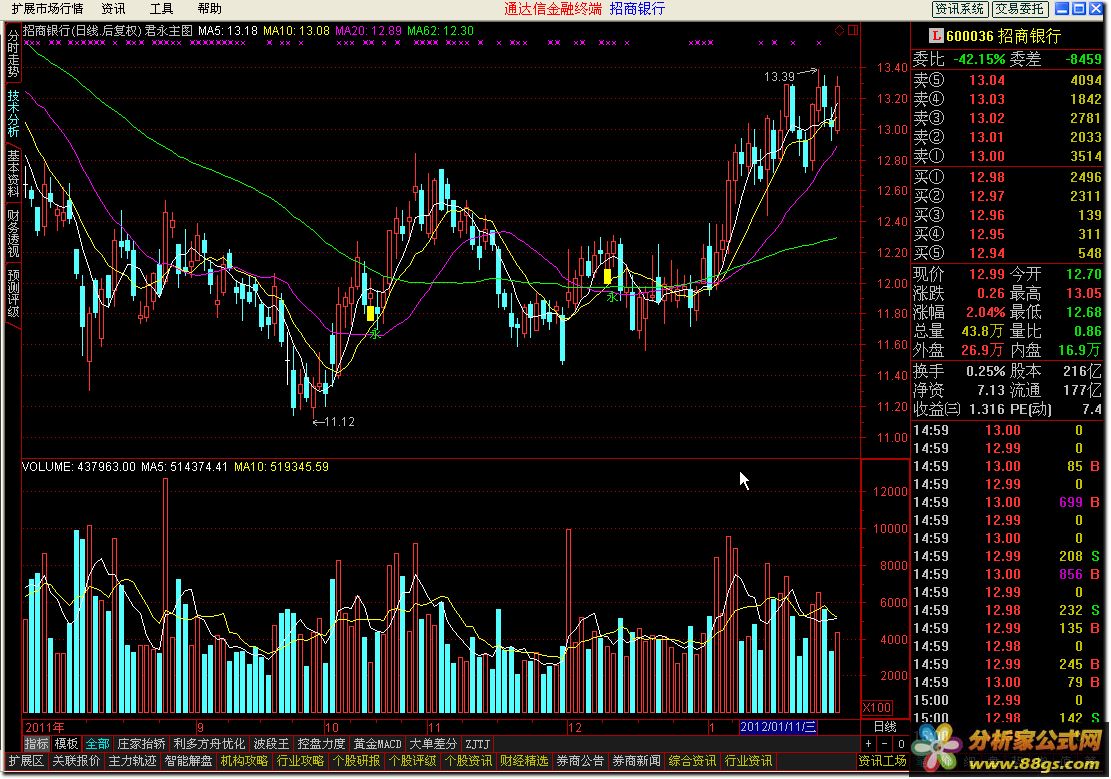Screen dimensions: 1111x779
Task: Click the 现价 12.99 value
Action: (986, 274)
